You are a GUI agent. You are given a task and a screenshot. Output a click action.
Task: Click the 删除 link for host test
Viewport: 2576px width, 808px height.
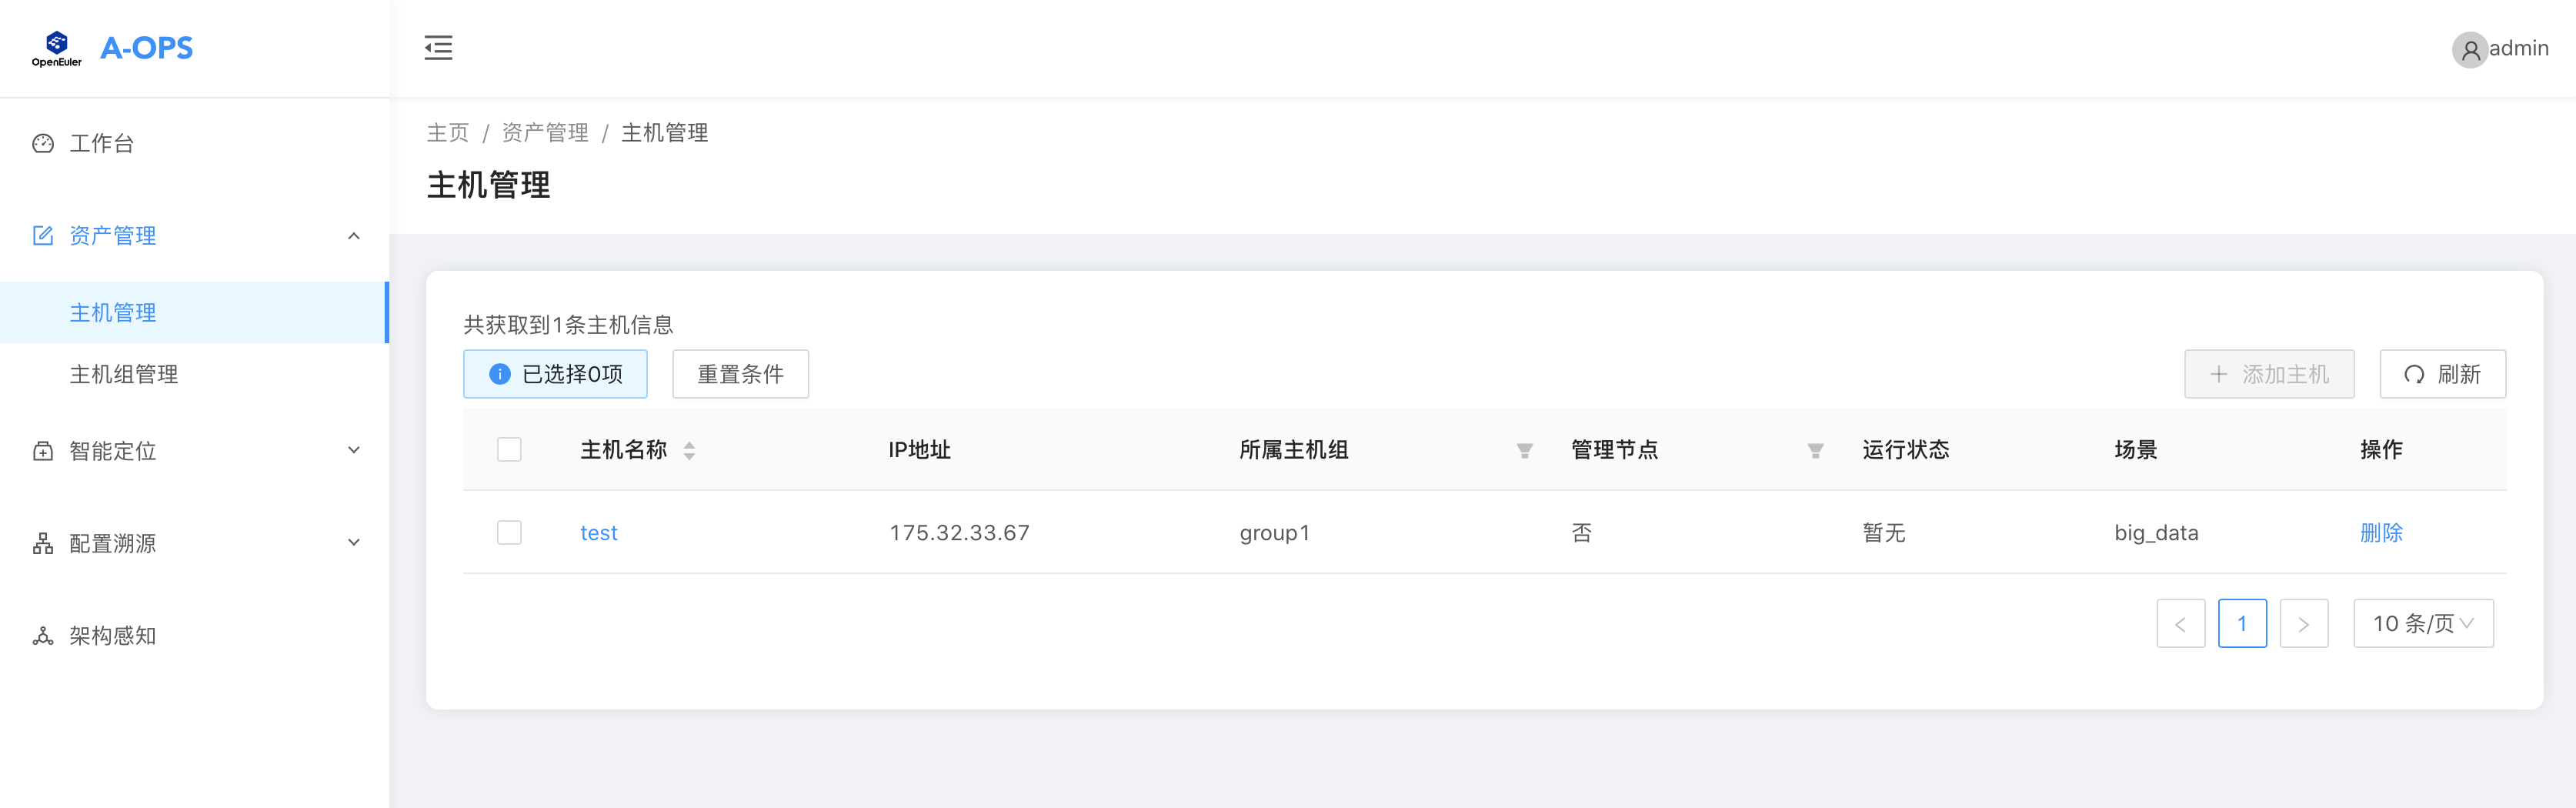2380,533
